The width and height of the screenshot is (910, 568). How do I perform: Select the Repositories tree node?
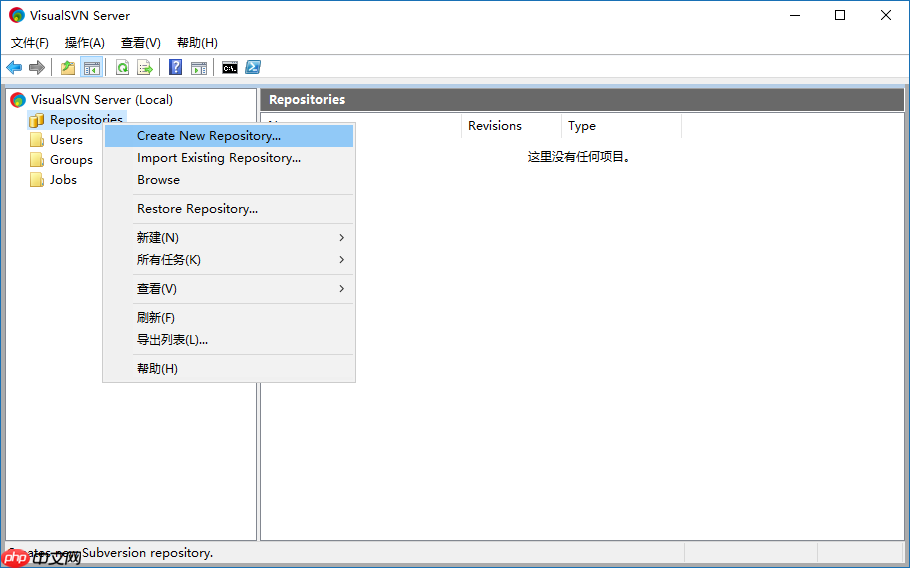pos(86,120)
